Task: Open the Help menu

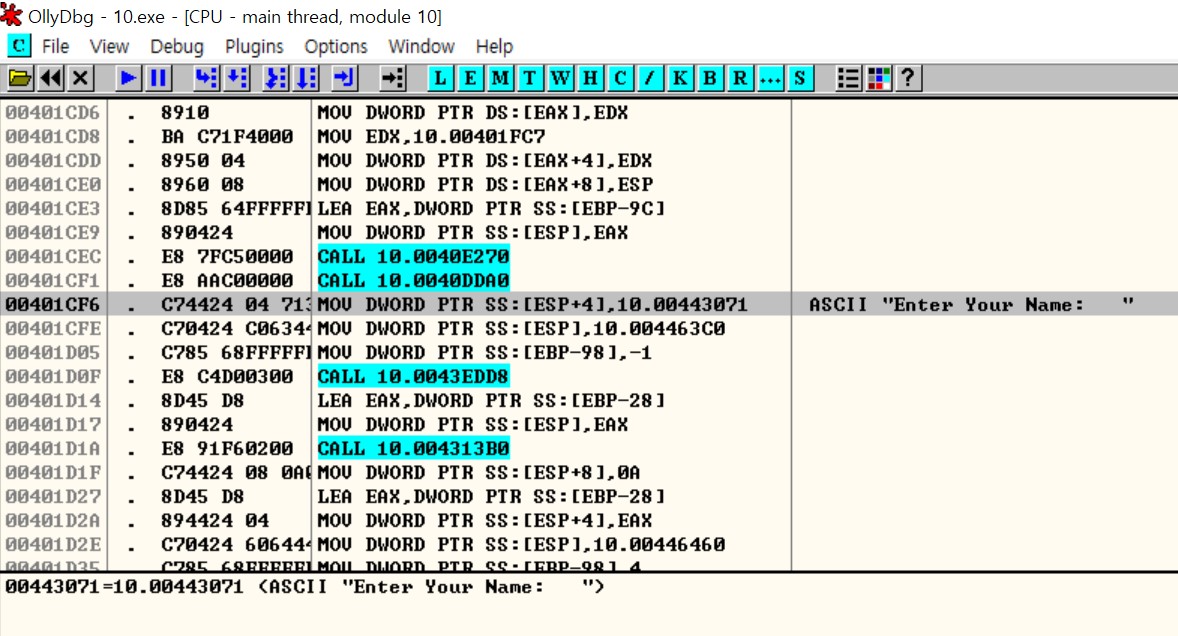Action: pyautogui.click(x=494, y=47)
